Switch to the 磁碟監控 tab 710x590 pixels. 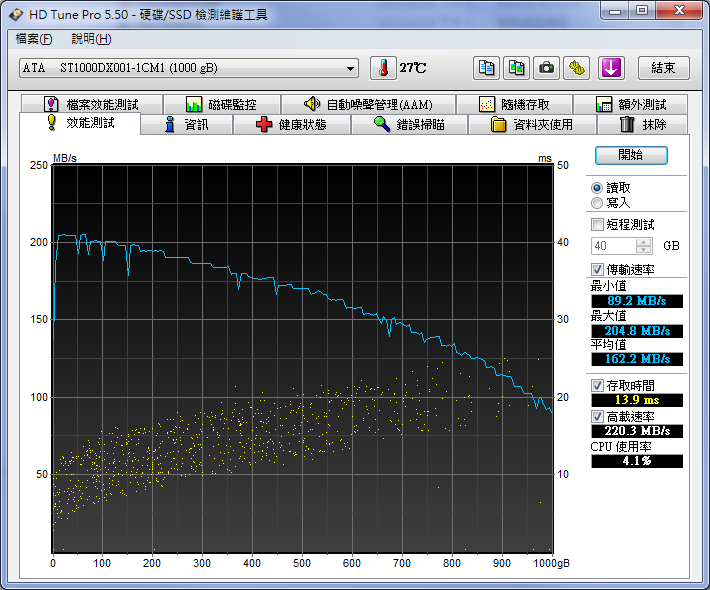click(221, 105)
